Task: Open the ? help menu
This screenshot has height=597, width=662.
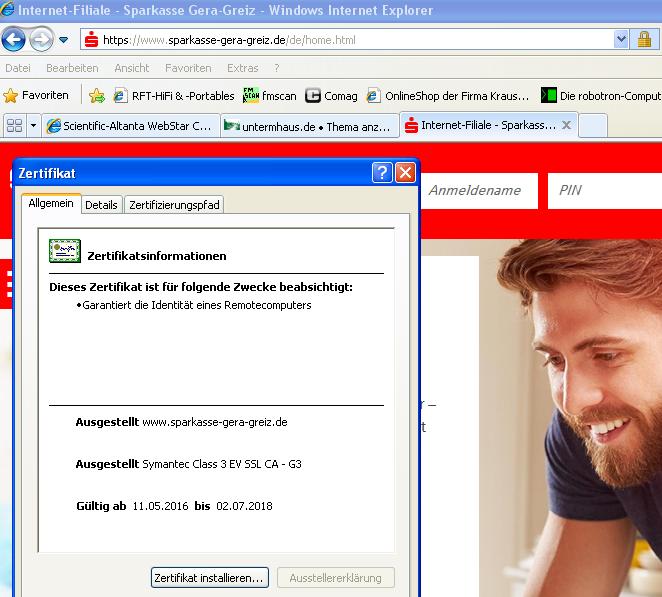Action: coord(277,68)
